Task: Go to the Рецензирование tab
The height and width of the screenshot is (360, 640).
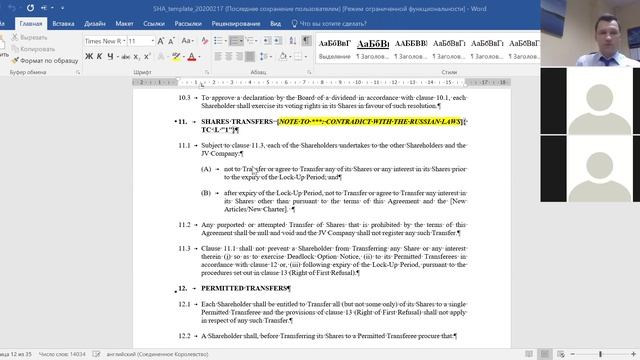Action: [236, 24]
